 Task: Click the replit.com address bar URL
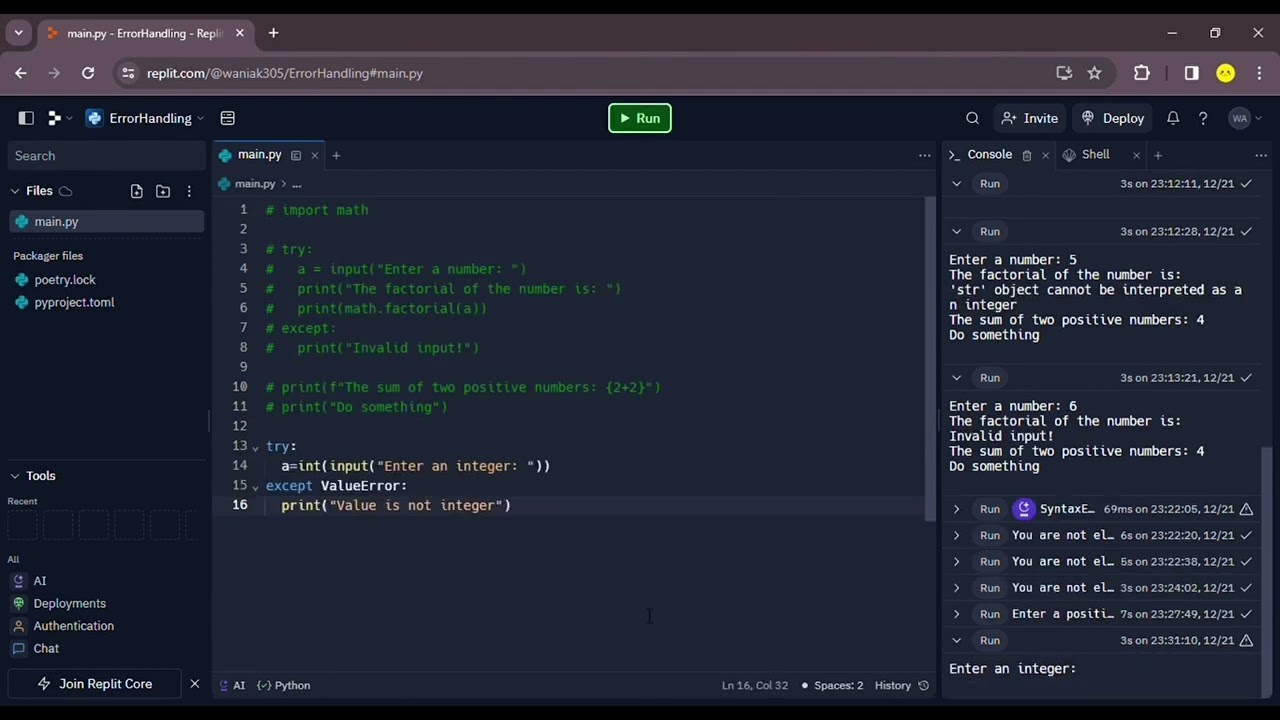tap(285, 73)
